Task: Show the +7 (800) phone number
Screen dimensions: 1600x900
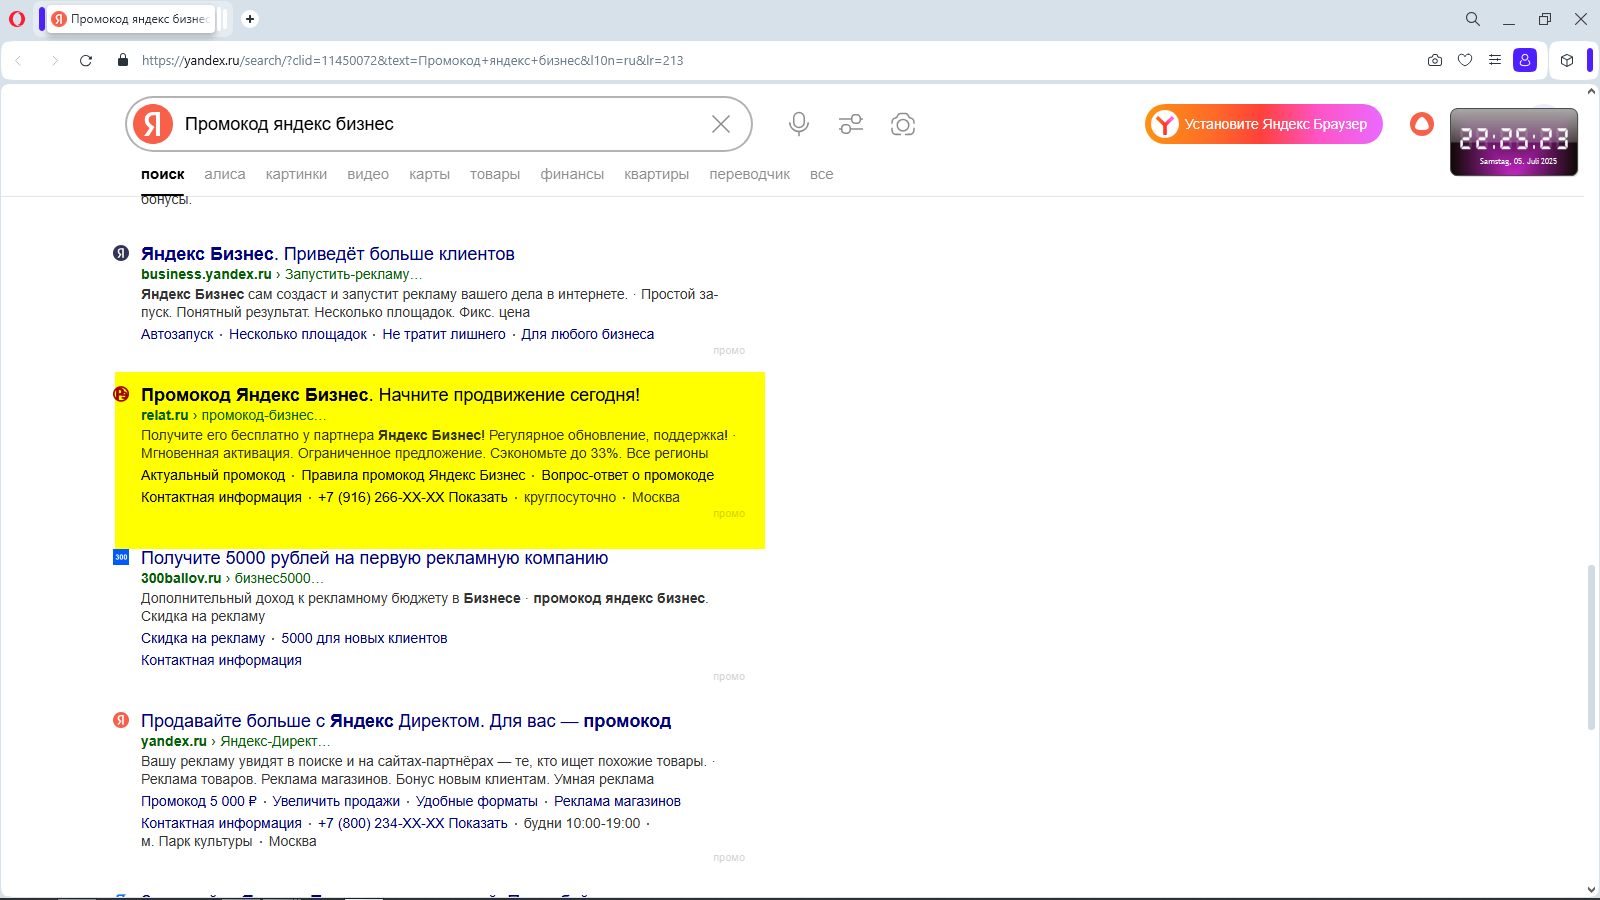Action: pos(413,823)
